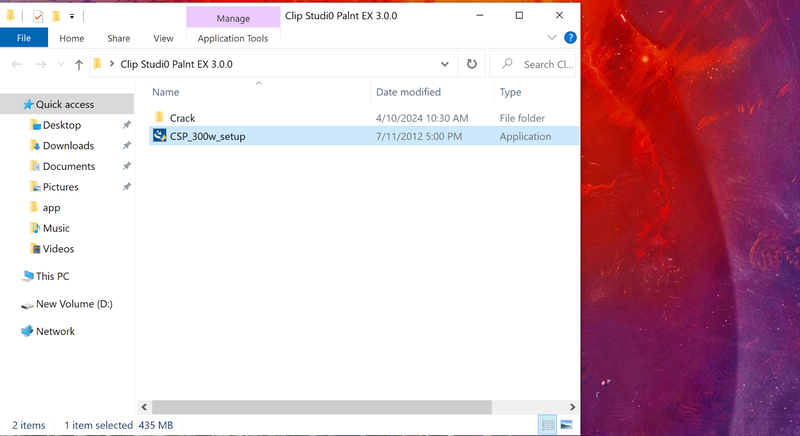Open the address bar history dropdown
Screen dimensions: 800x436
445,64
